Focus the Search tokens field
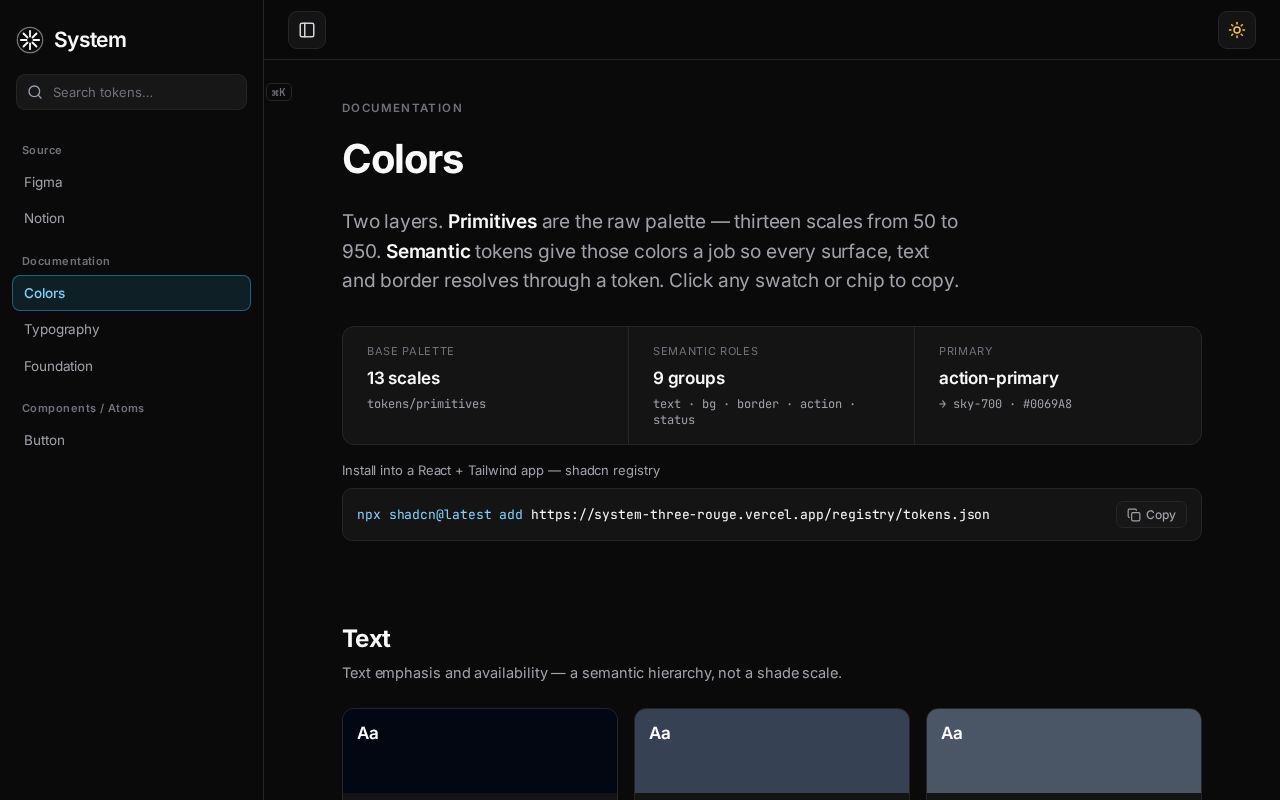This screenshot has width=1280, height=800. click(x=131, y=92)
